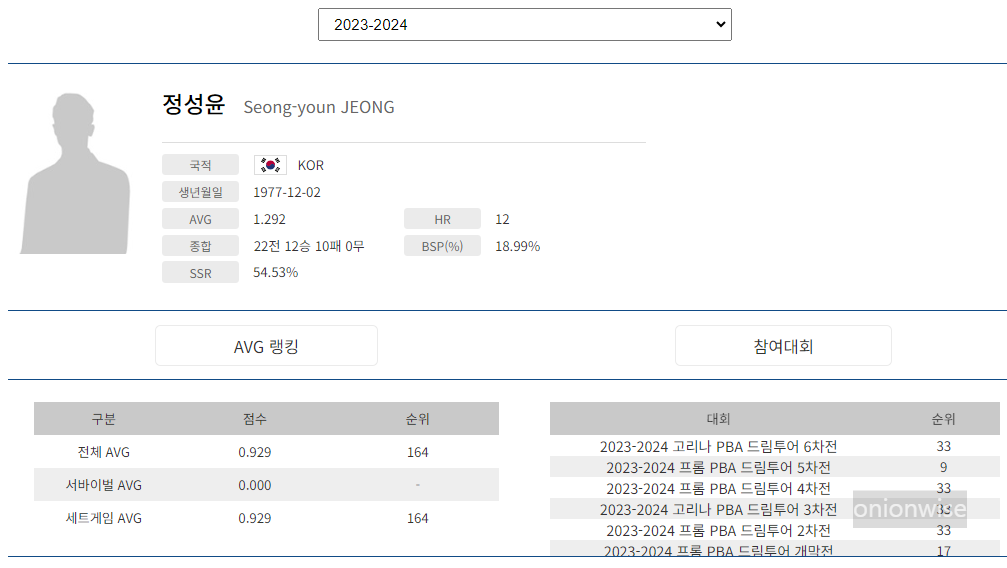Click the 서바이벌 AVG score 0.000

[x=255, y=485]
